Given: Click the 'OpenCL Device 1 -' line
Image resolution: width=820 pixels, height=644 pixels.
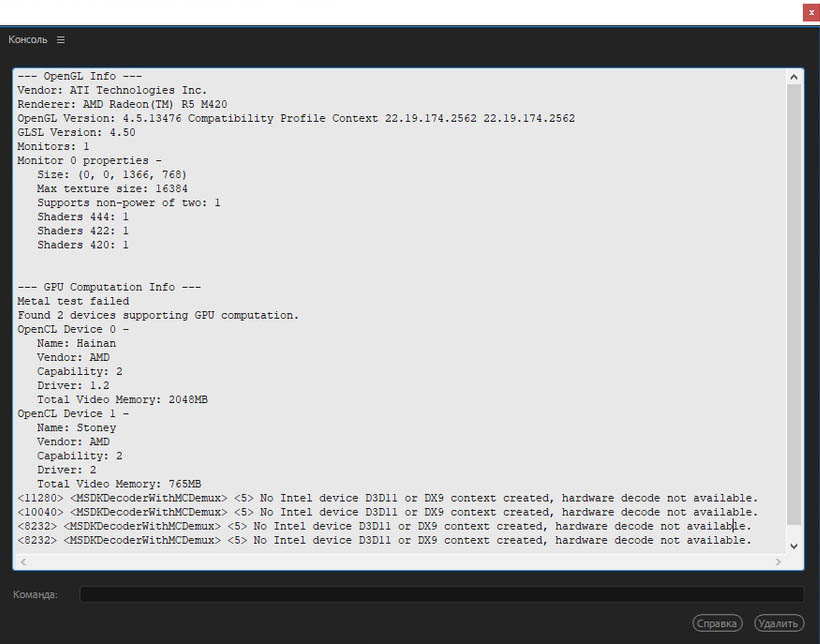Looking at the screenshot, I should coord(73,414).
